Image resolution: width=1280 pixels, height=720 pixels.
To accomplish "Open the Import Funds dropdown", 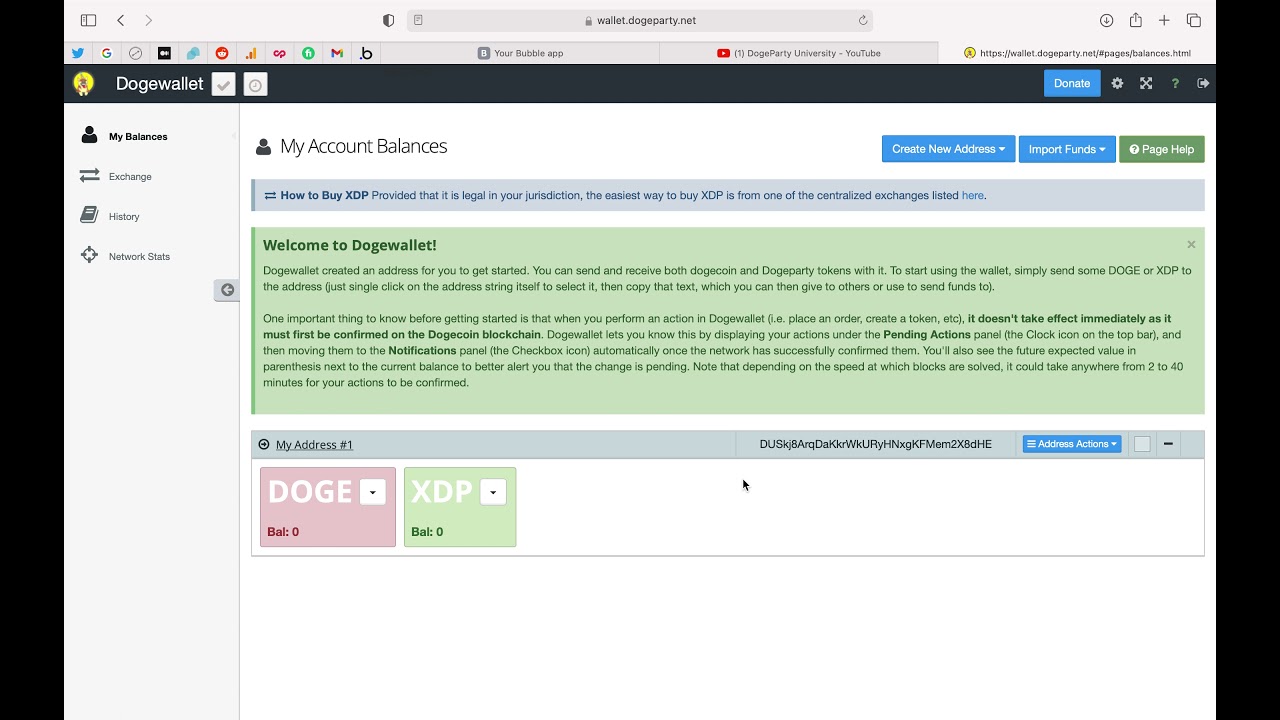I will [x=1067, y=149].
